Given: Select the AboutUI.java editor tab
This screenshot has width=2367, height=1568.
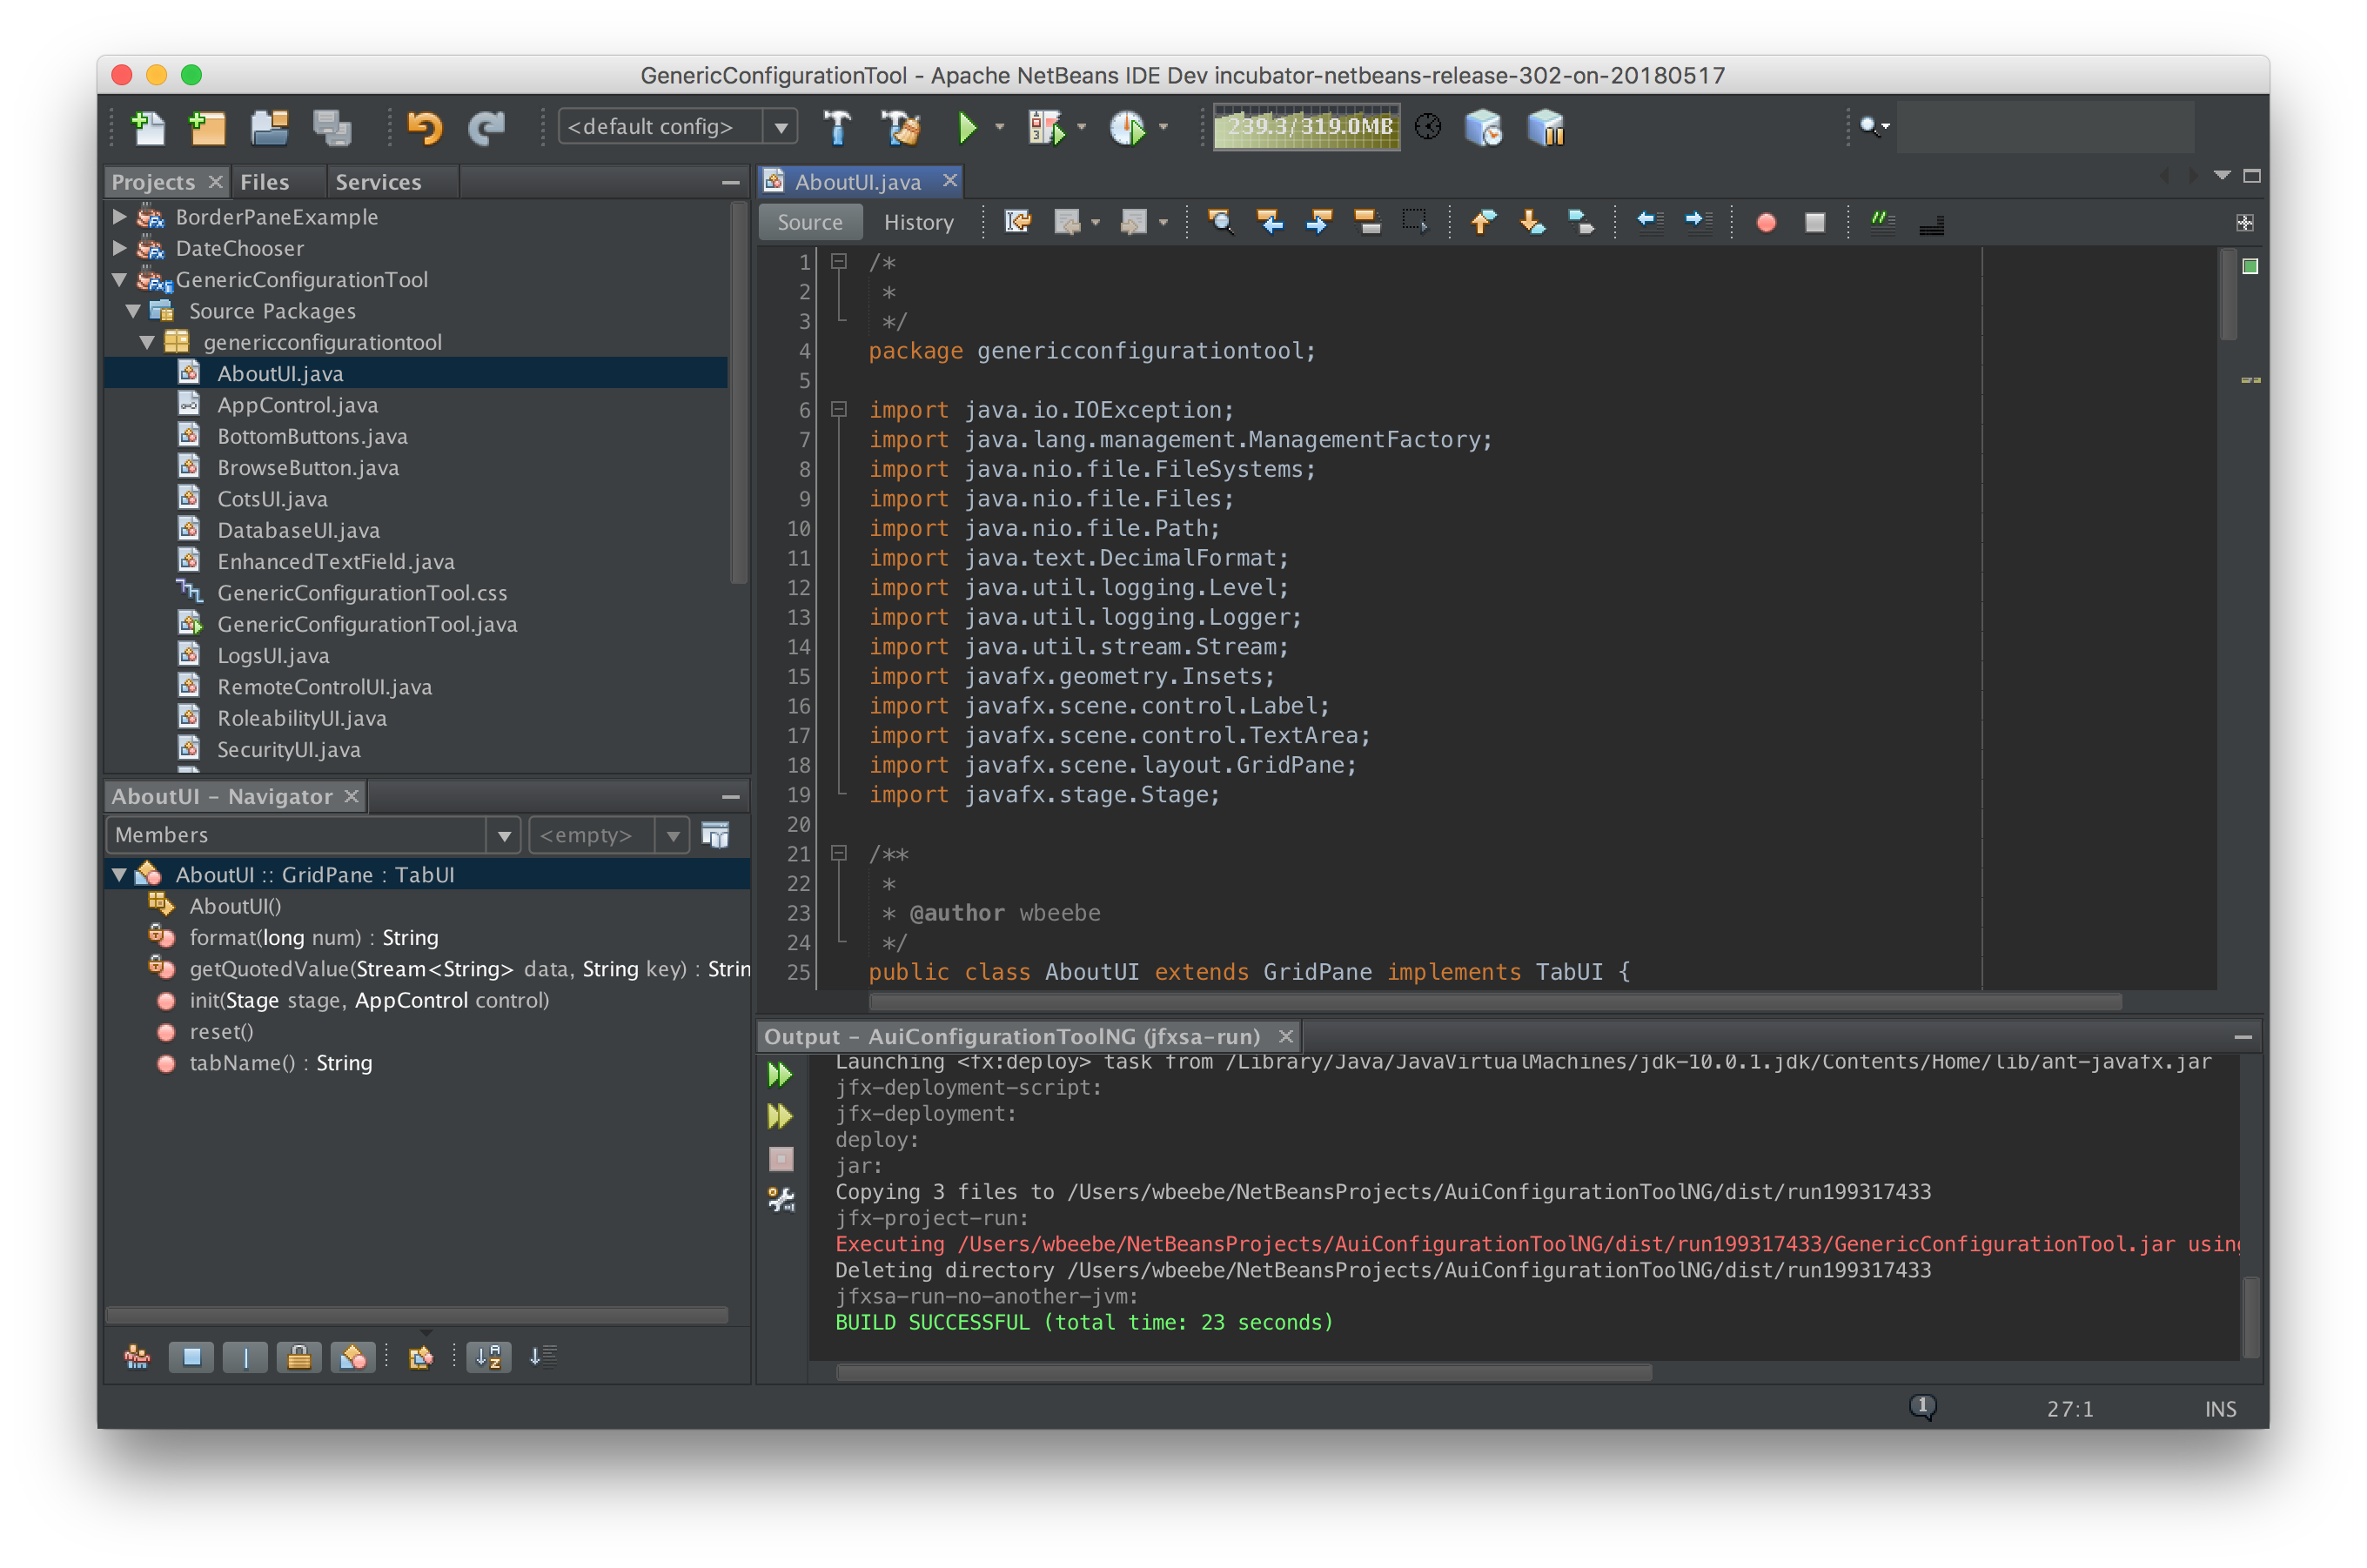Looking at the screenshot, I should click(x=857, y=182).
